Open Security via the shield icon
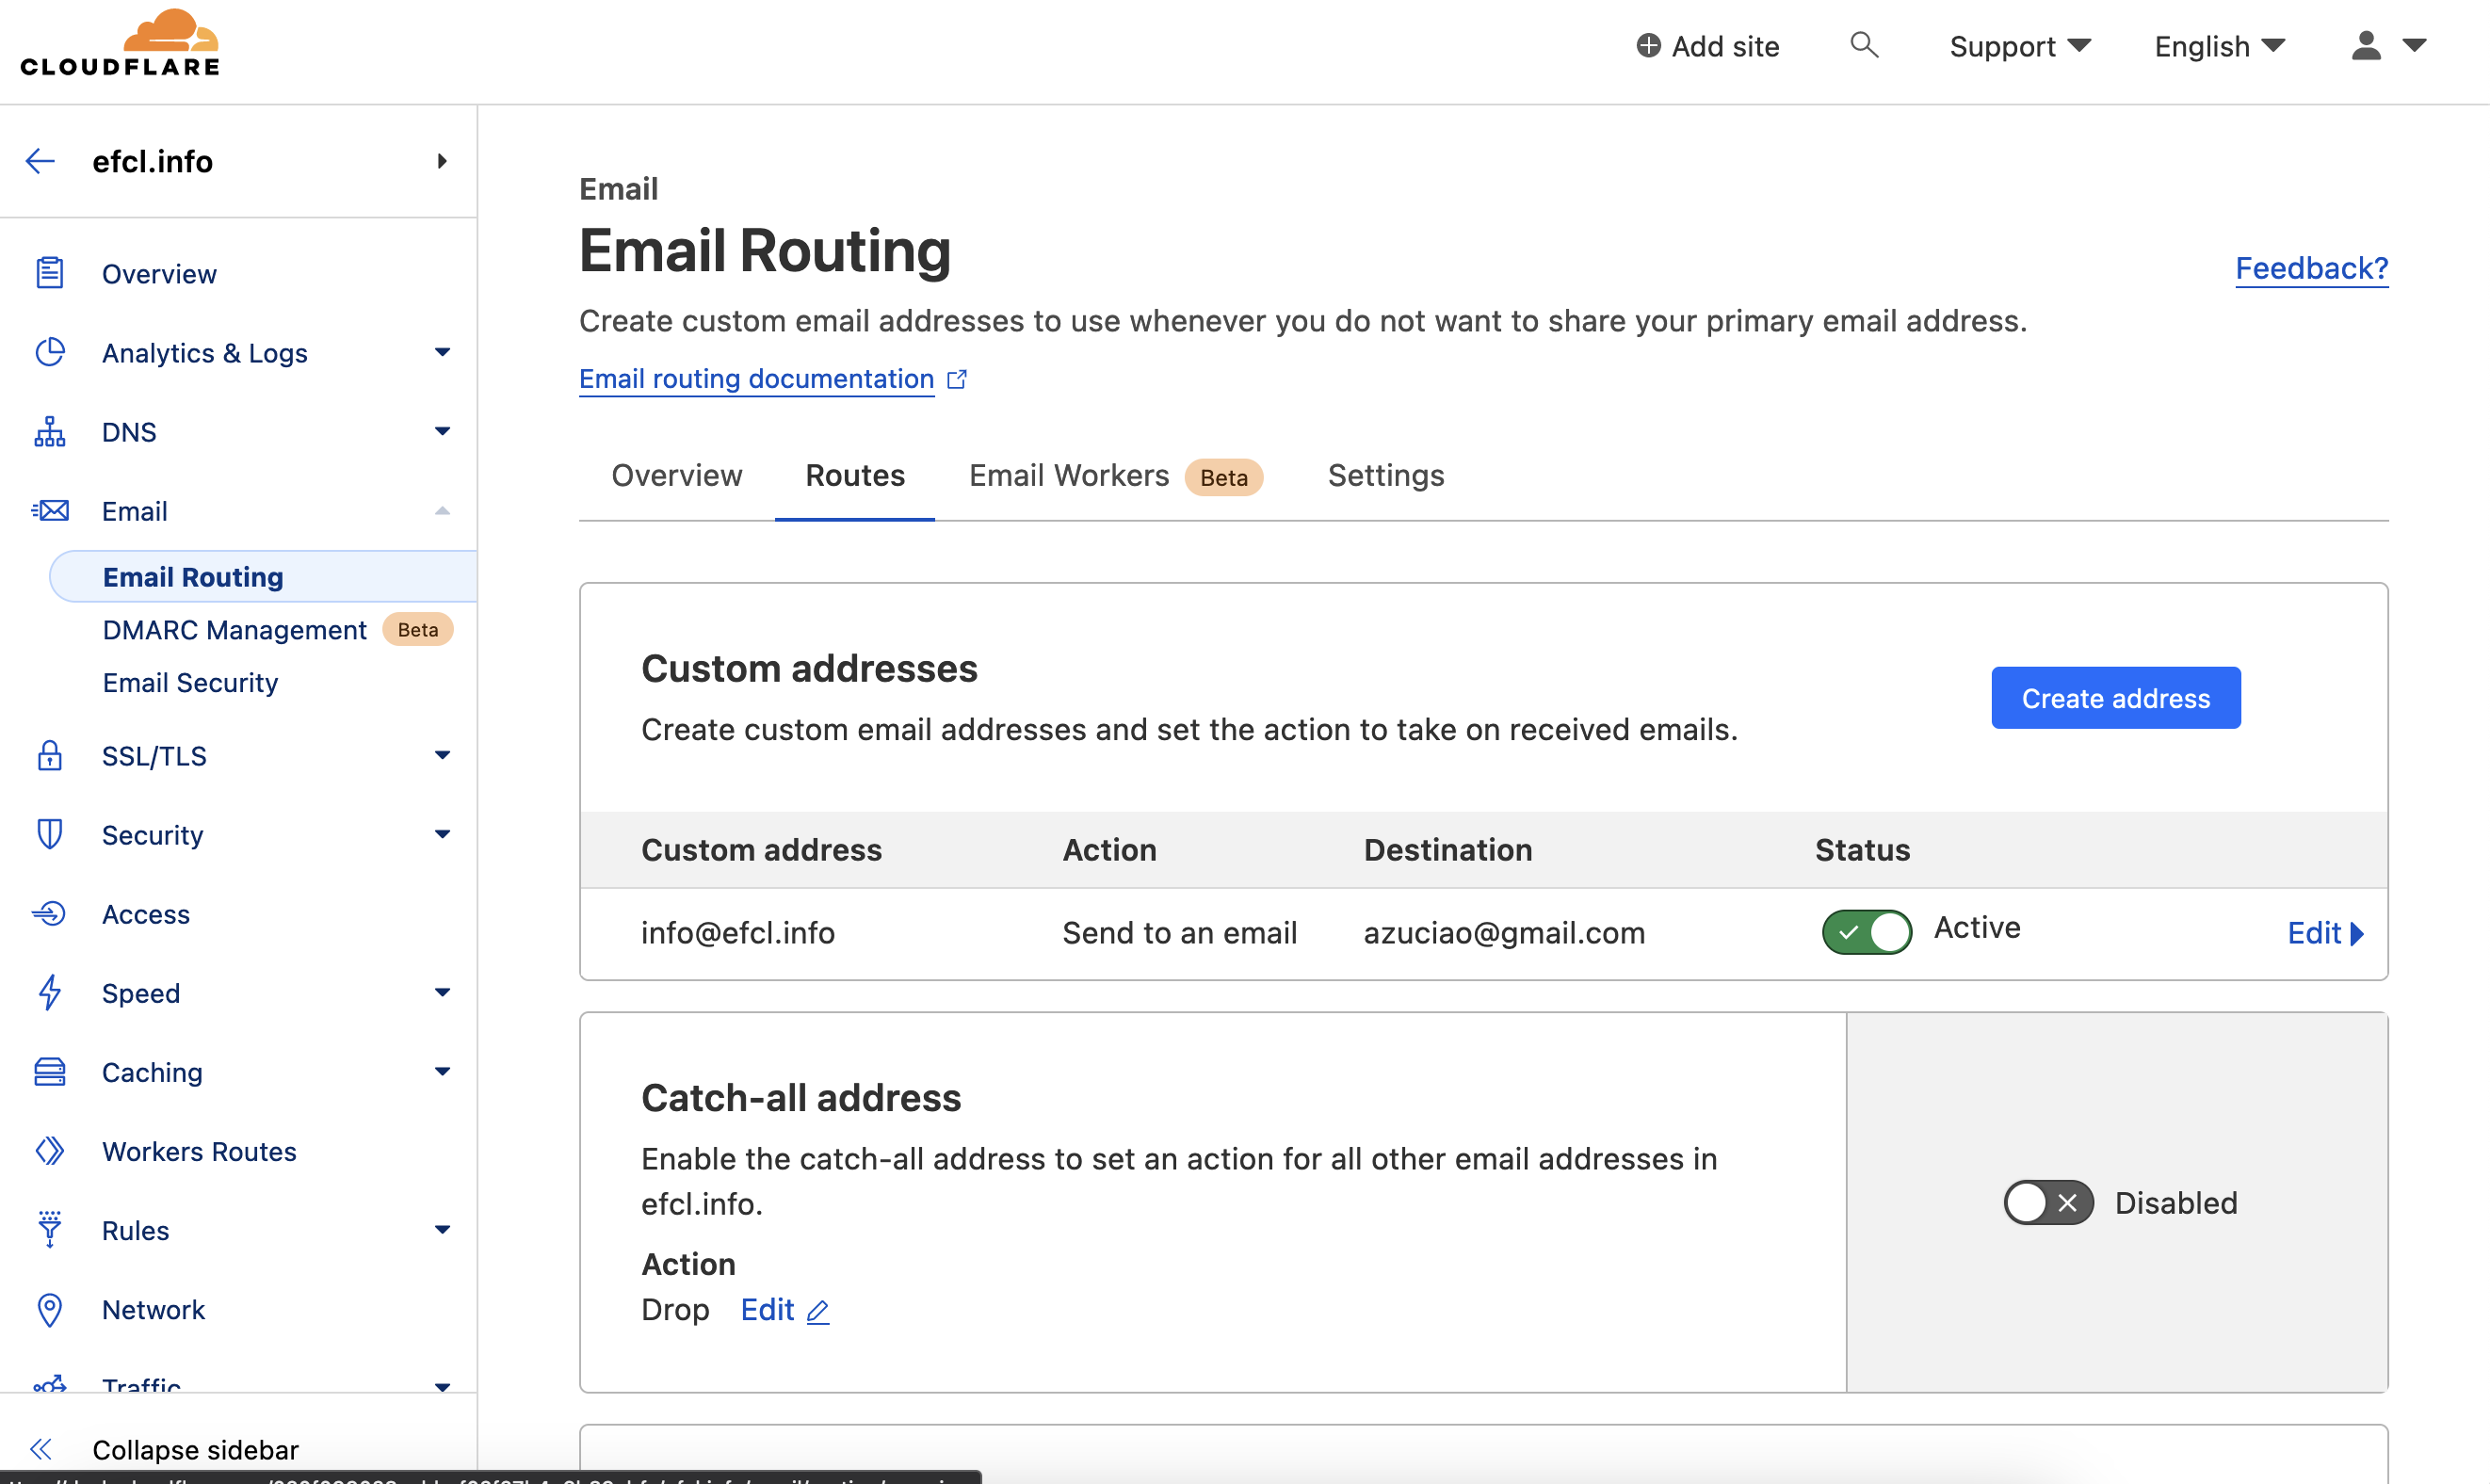This screenshot has height=1484, width=2490. click(x=49, y=834)
